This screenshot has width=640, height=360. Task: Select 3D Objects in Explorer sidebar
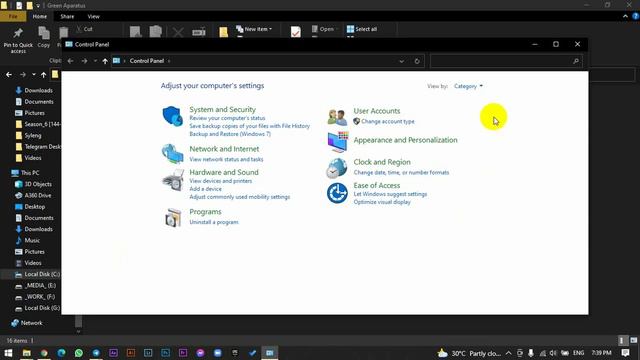(33, 184)
